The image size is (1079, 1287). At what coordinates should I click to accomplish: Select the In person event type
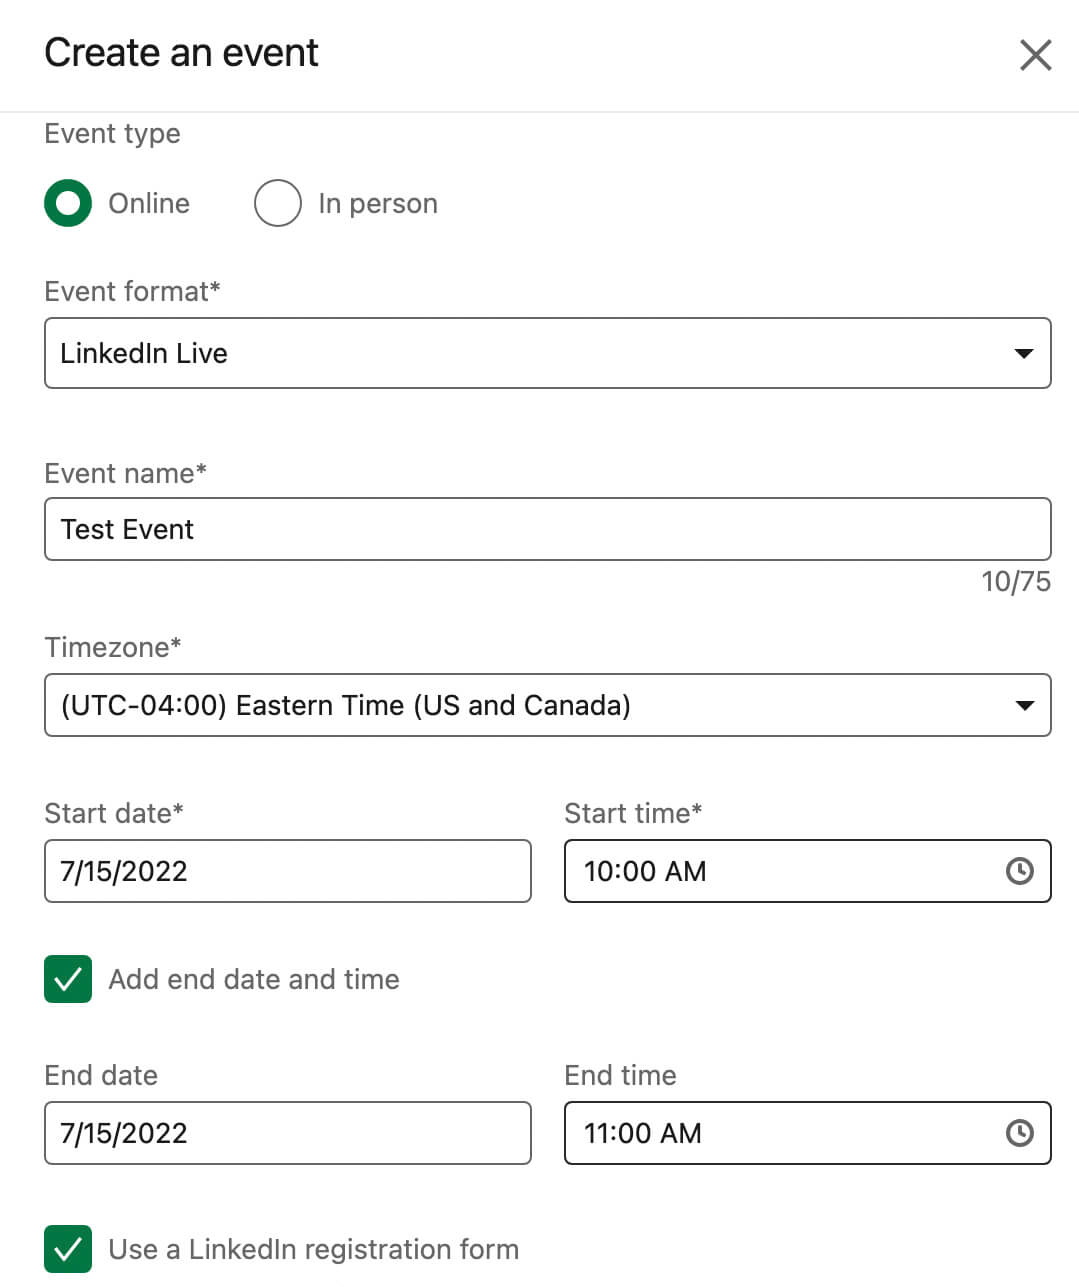[x=278, y=203]
